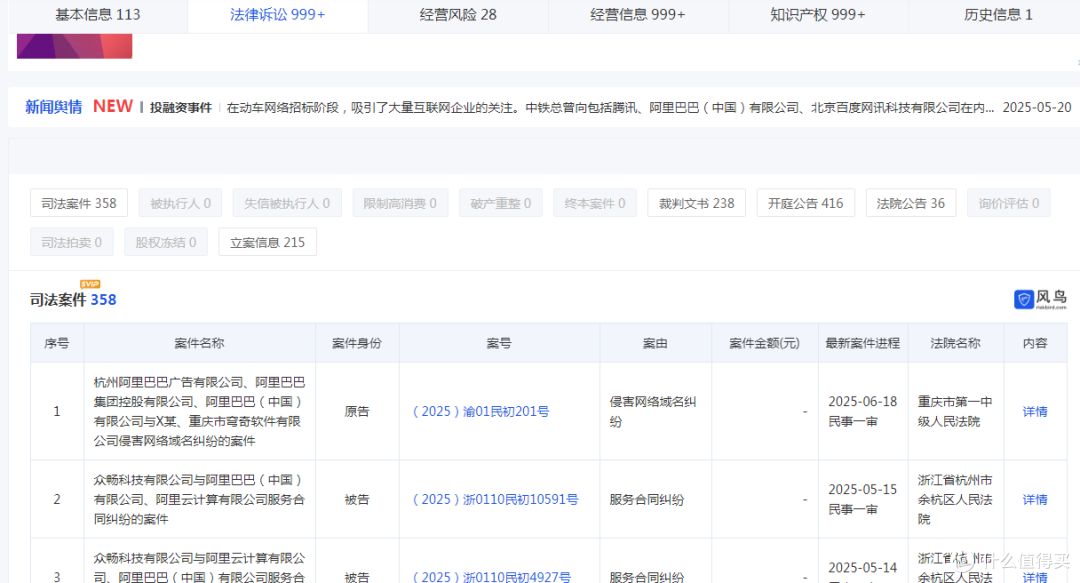Choose the 破产重整 0 filter
This screenshot has width=1080, height=583.
tap(500, 203)
